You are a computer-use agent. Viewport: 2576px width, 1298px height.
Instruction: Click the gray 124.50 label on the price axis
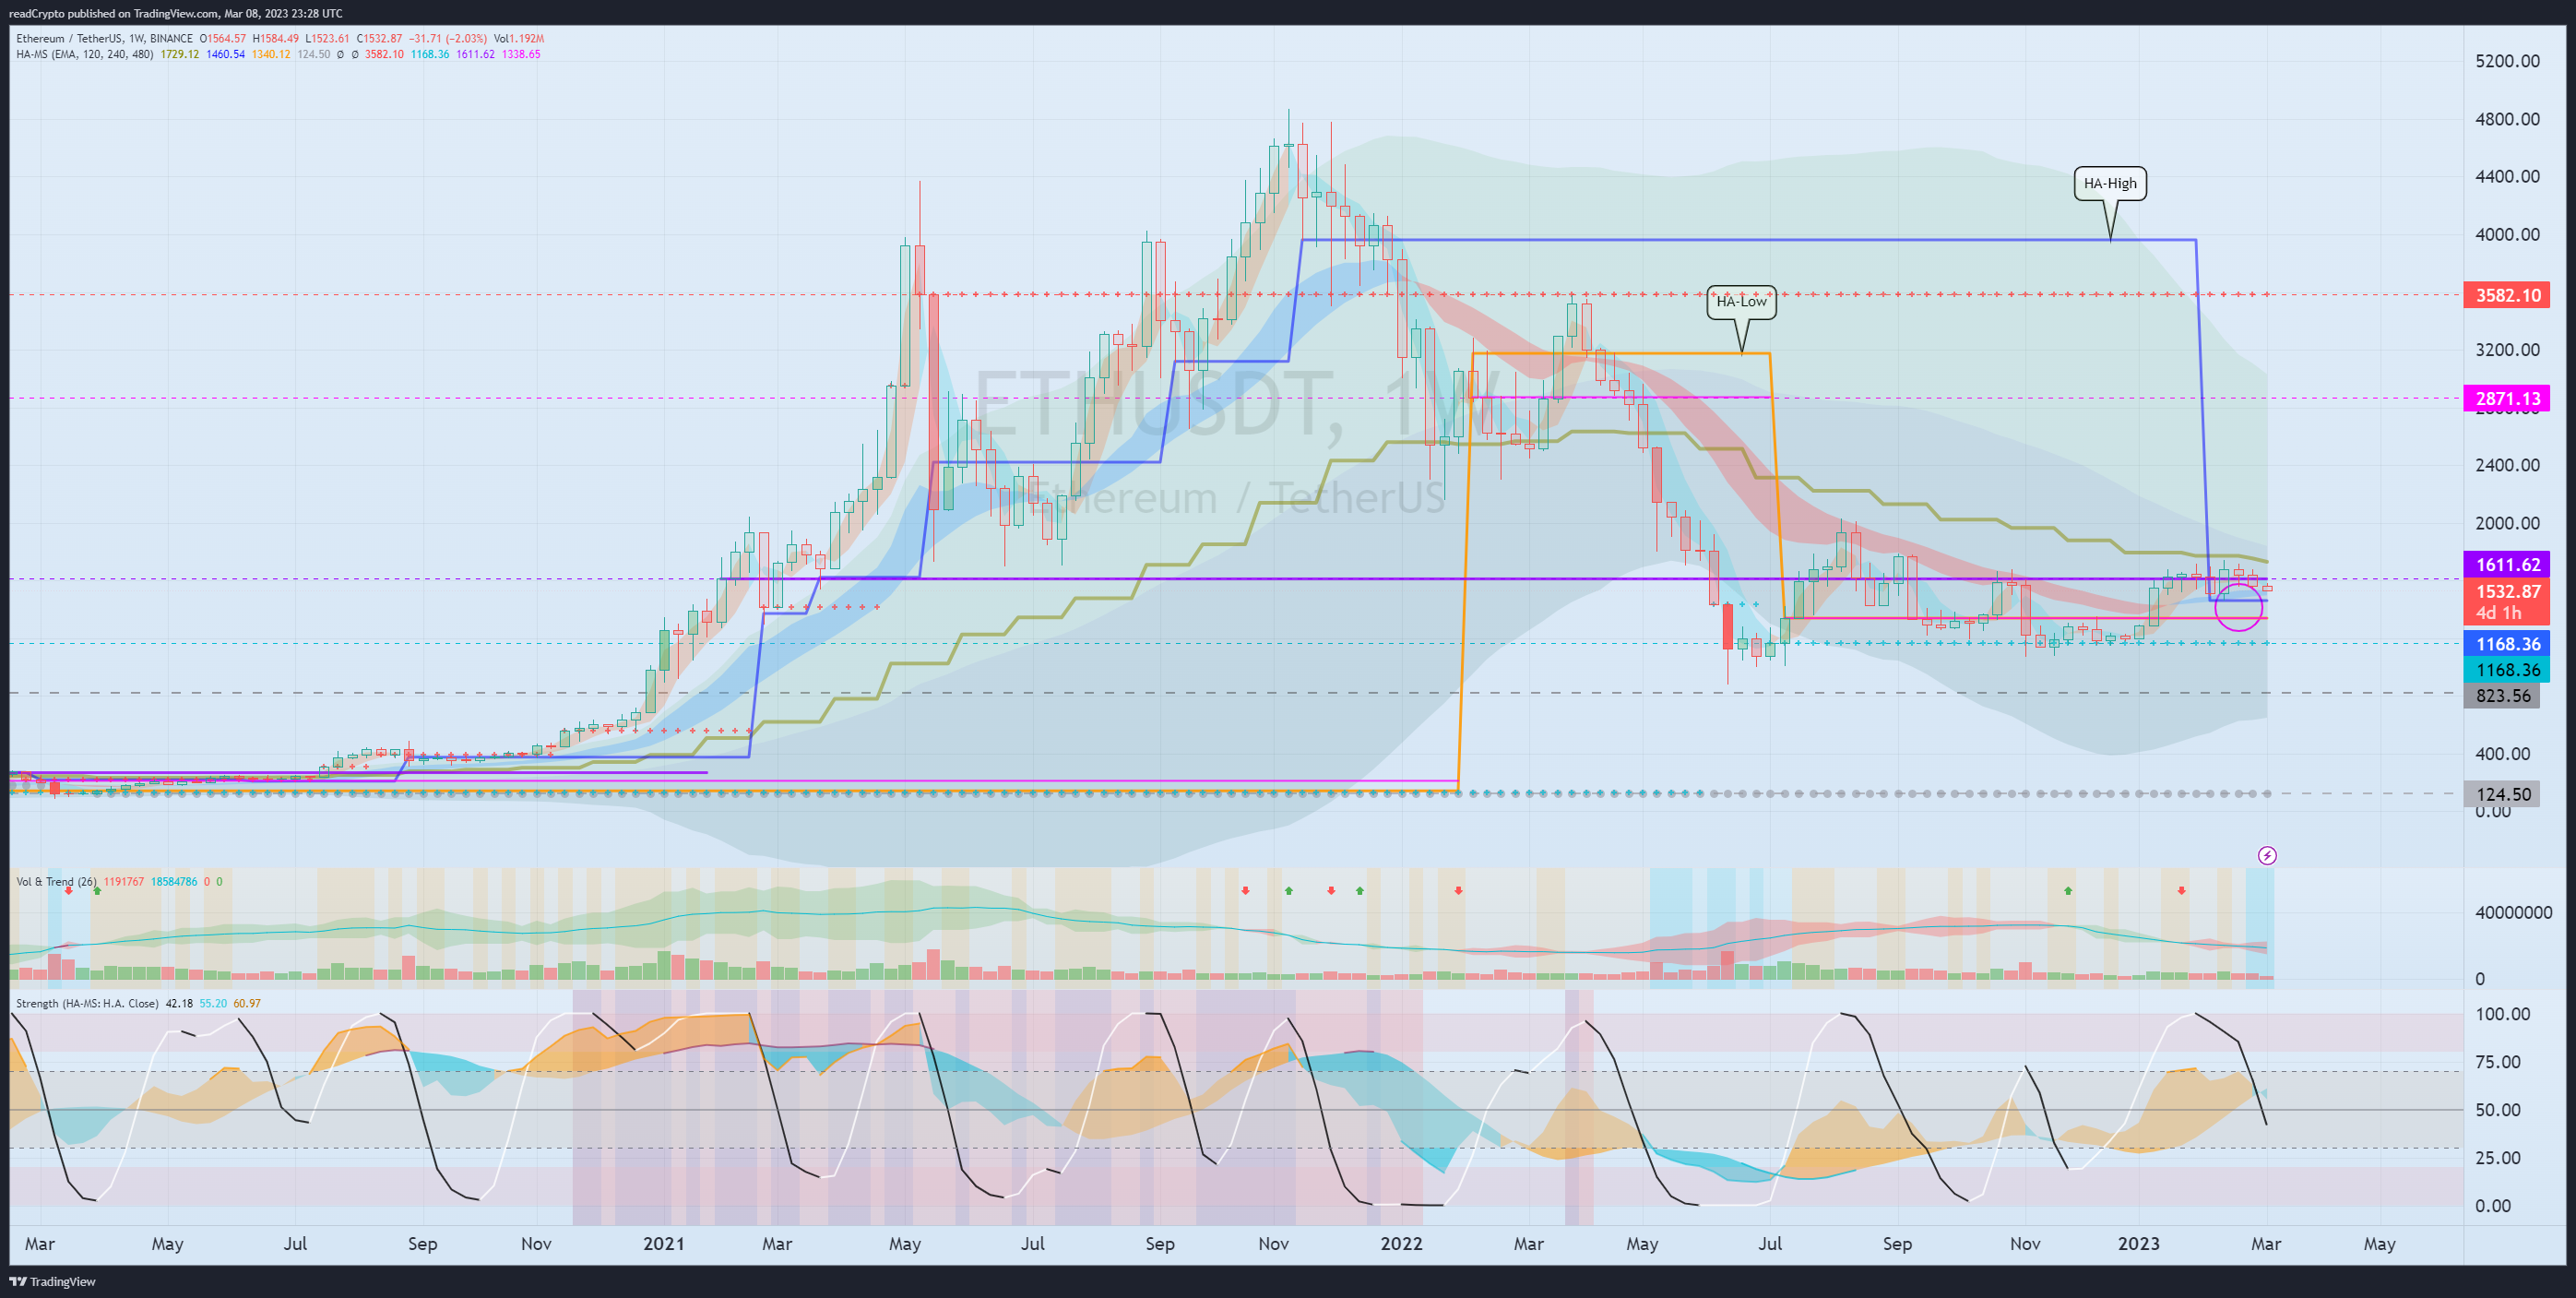click(x=2503, y=795)
